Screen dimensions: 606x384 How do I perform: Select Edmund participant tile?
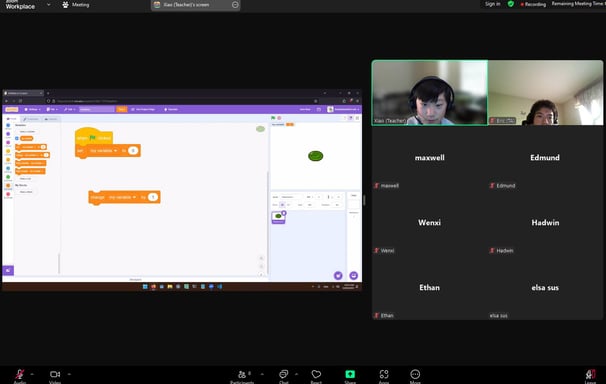coord(545,158)
